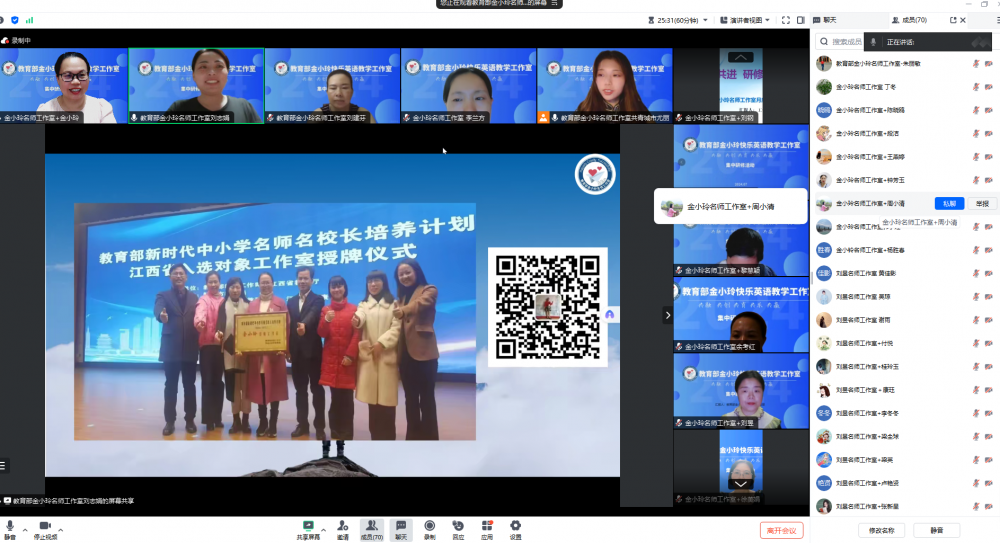Toggle the Members (成员) panel from bottom toolbar

[x=371, y=528]
